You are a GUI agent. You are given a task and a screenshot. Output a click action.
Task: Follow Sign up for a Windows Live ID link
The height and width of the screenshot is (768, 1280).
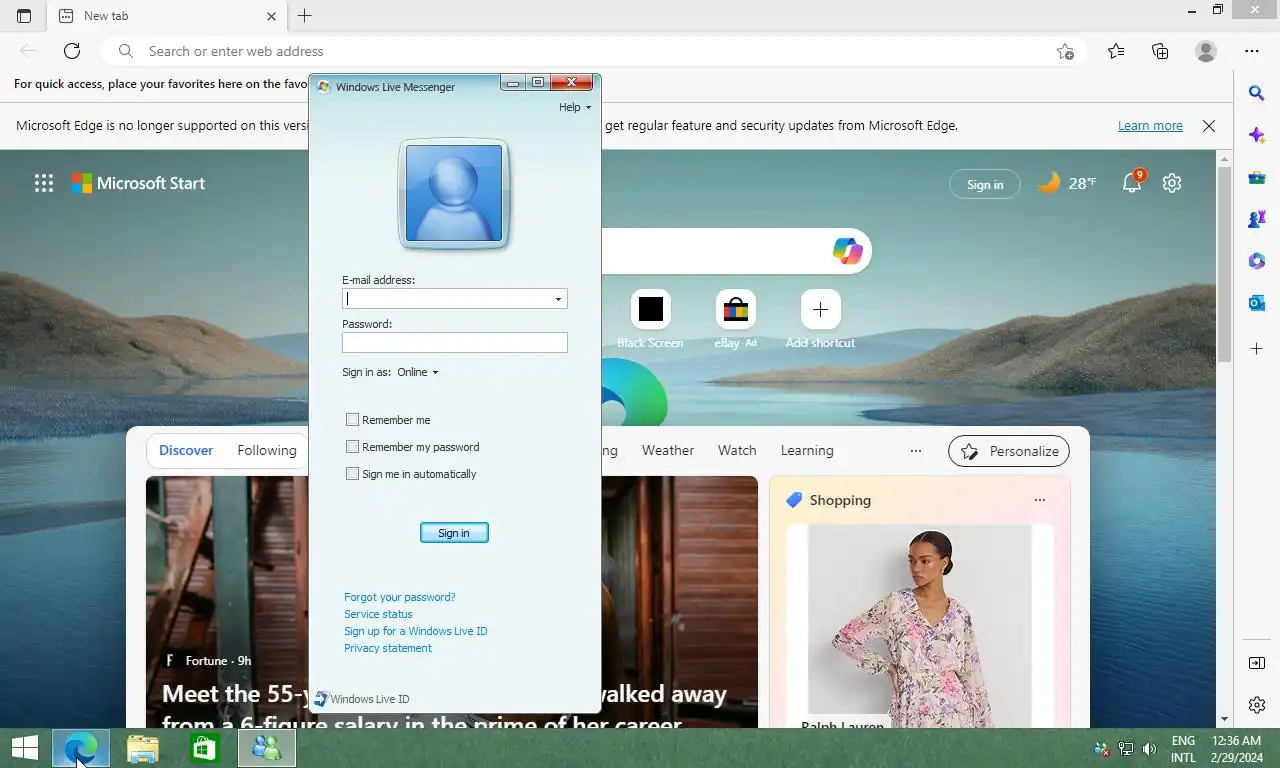416,631
